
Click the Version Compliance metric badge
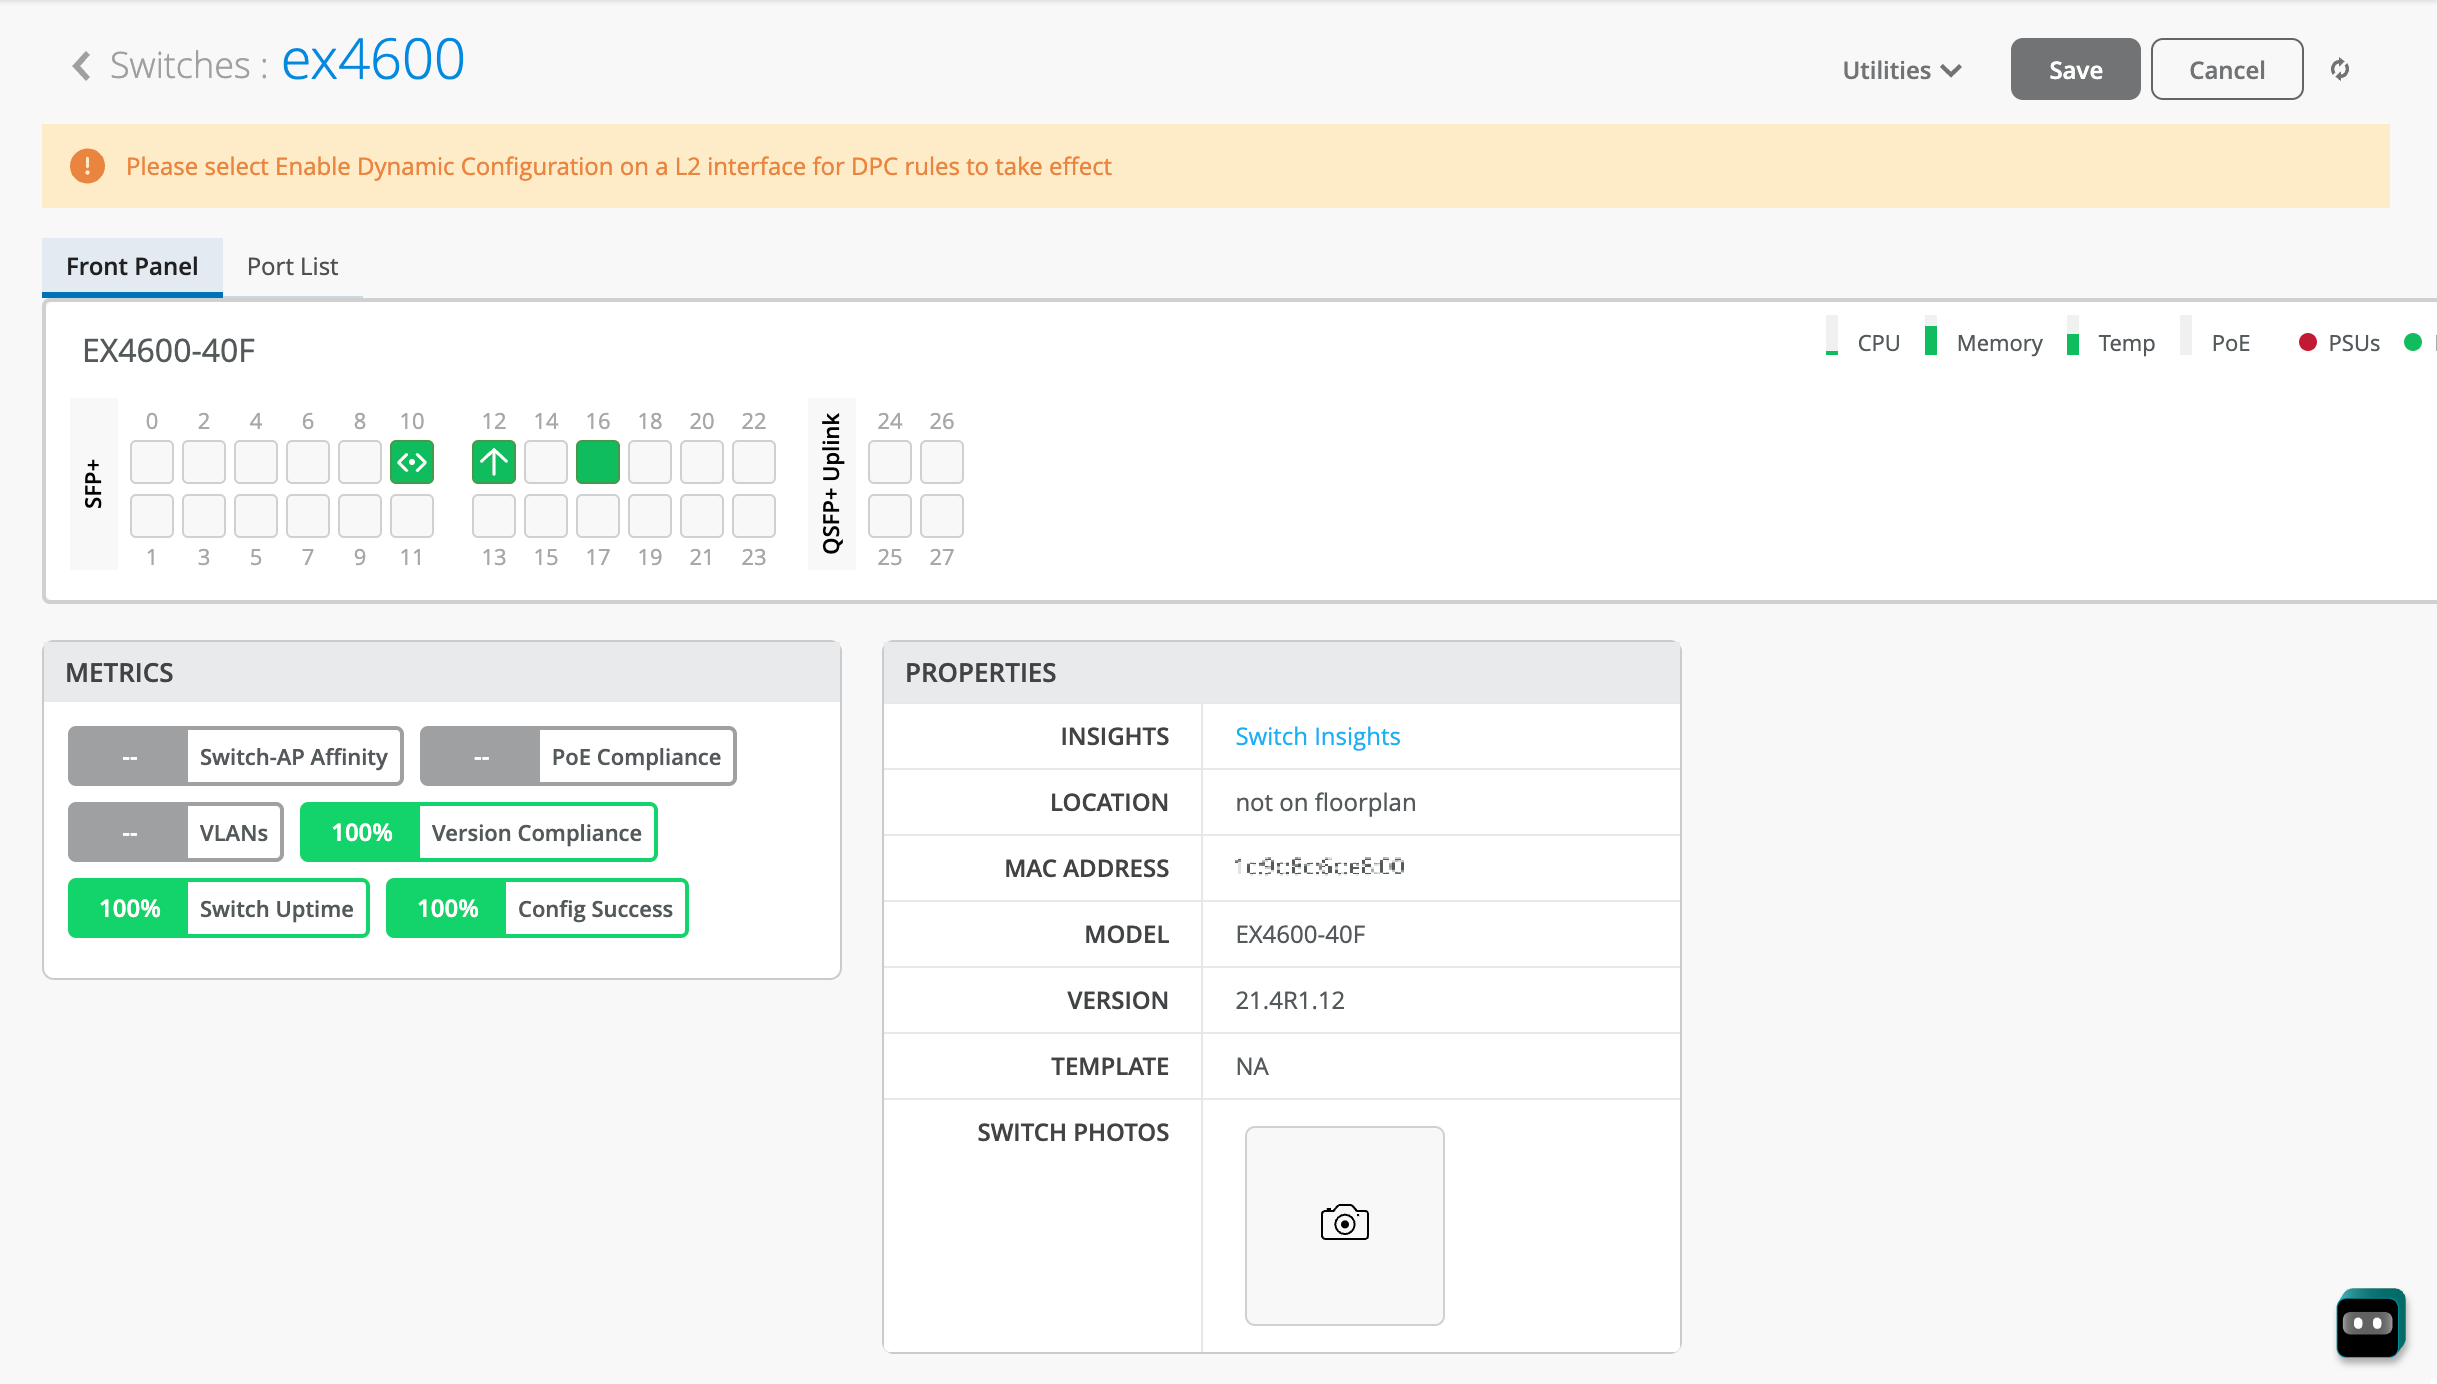point(478,832)
